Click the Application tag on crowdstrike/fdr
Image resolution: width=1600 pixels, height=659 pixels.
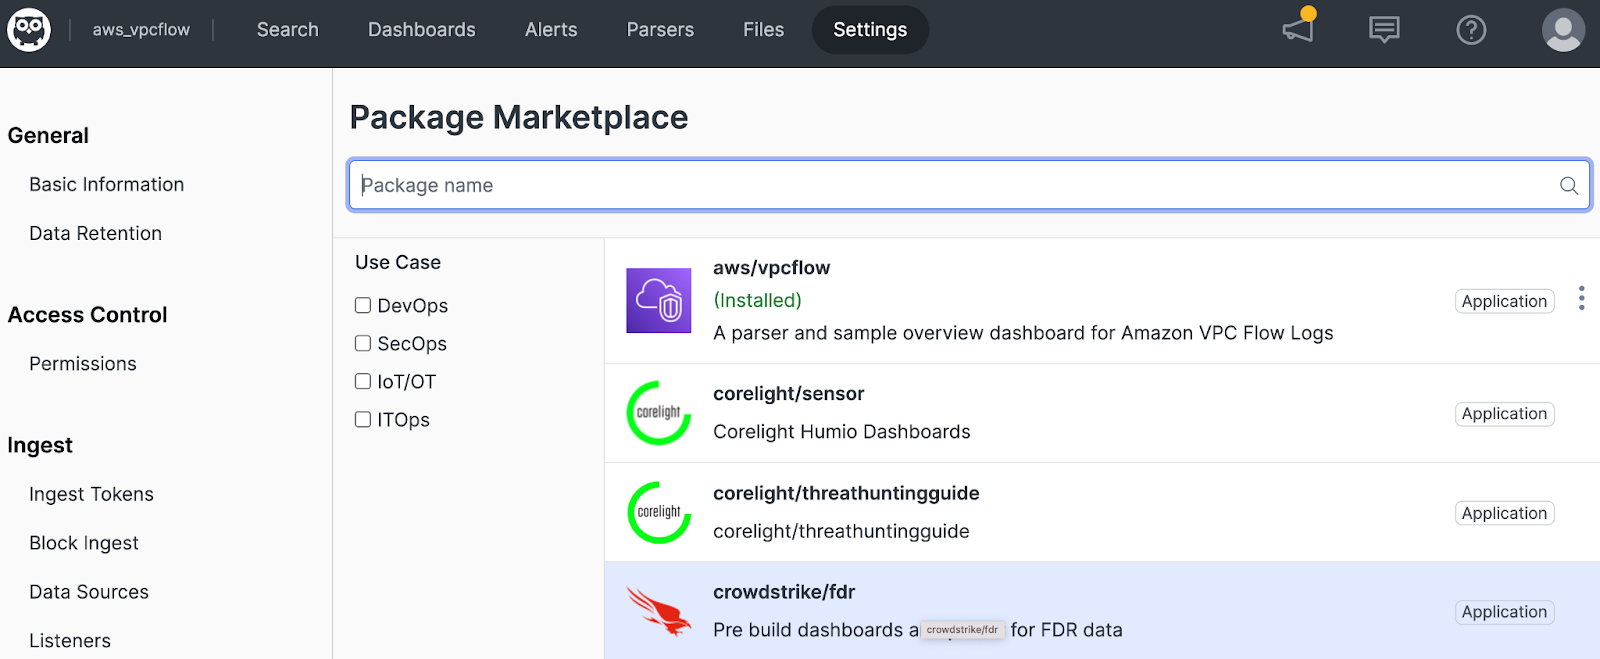1504,612
